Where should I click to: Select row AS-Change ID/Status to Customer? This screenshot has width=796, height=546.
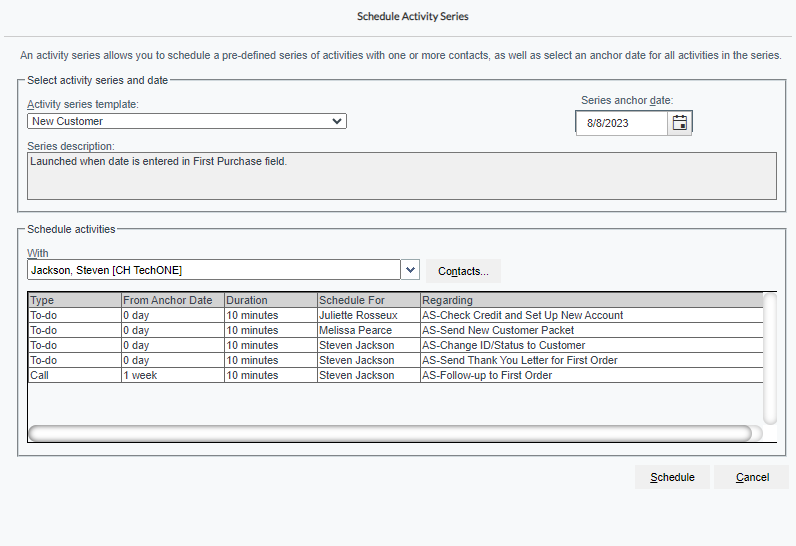pyautogui.click(x=395, y=346)
